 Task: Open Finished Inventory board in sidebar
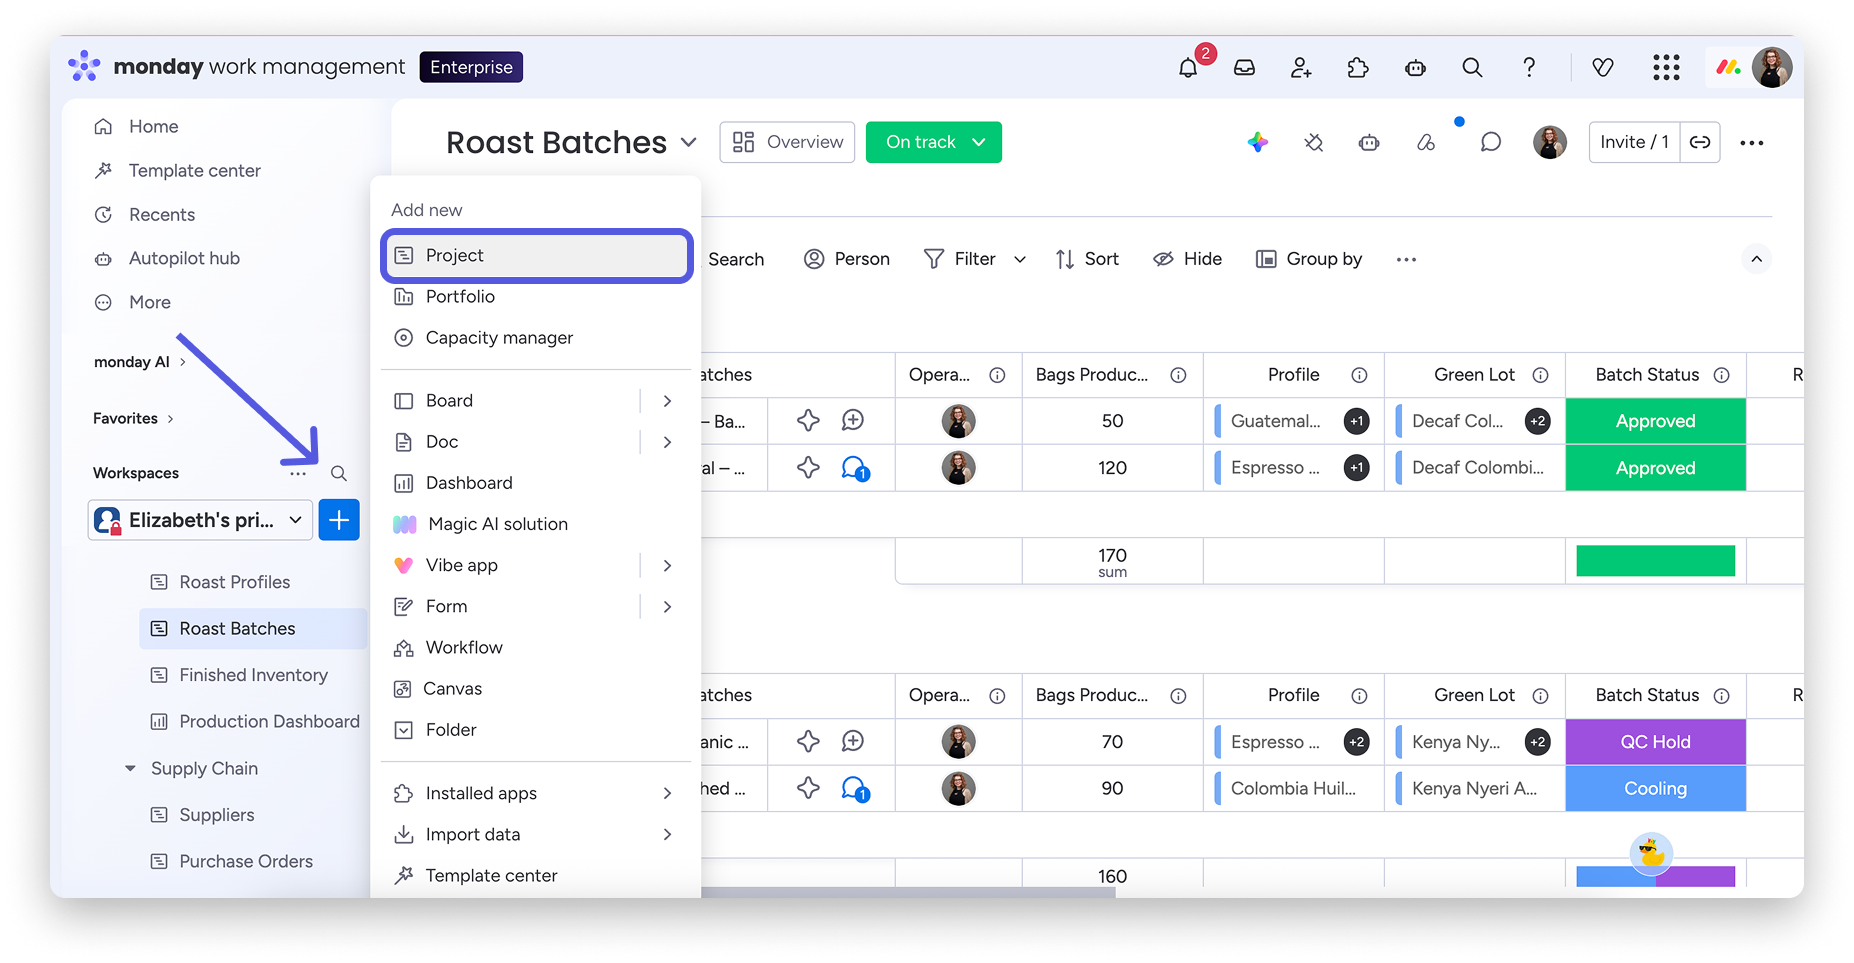coord(253,676)
